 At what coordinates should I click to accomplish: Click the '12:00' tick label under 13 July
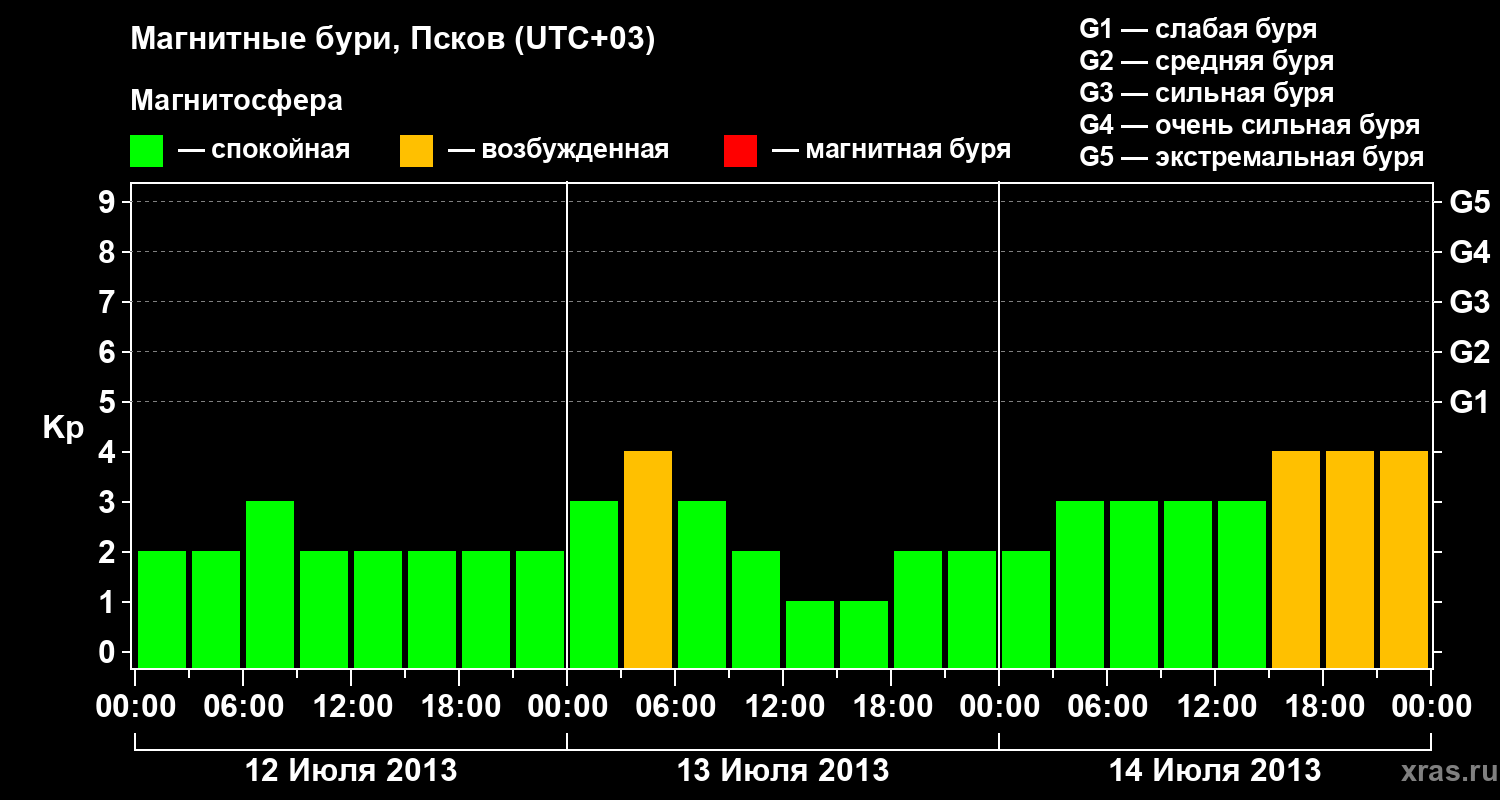click(783, 707)
